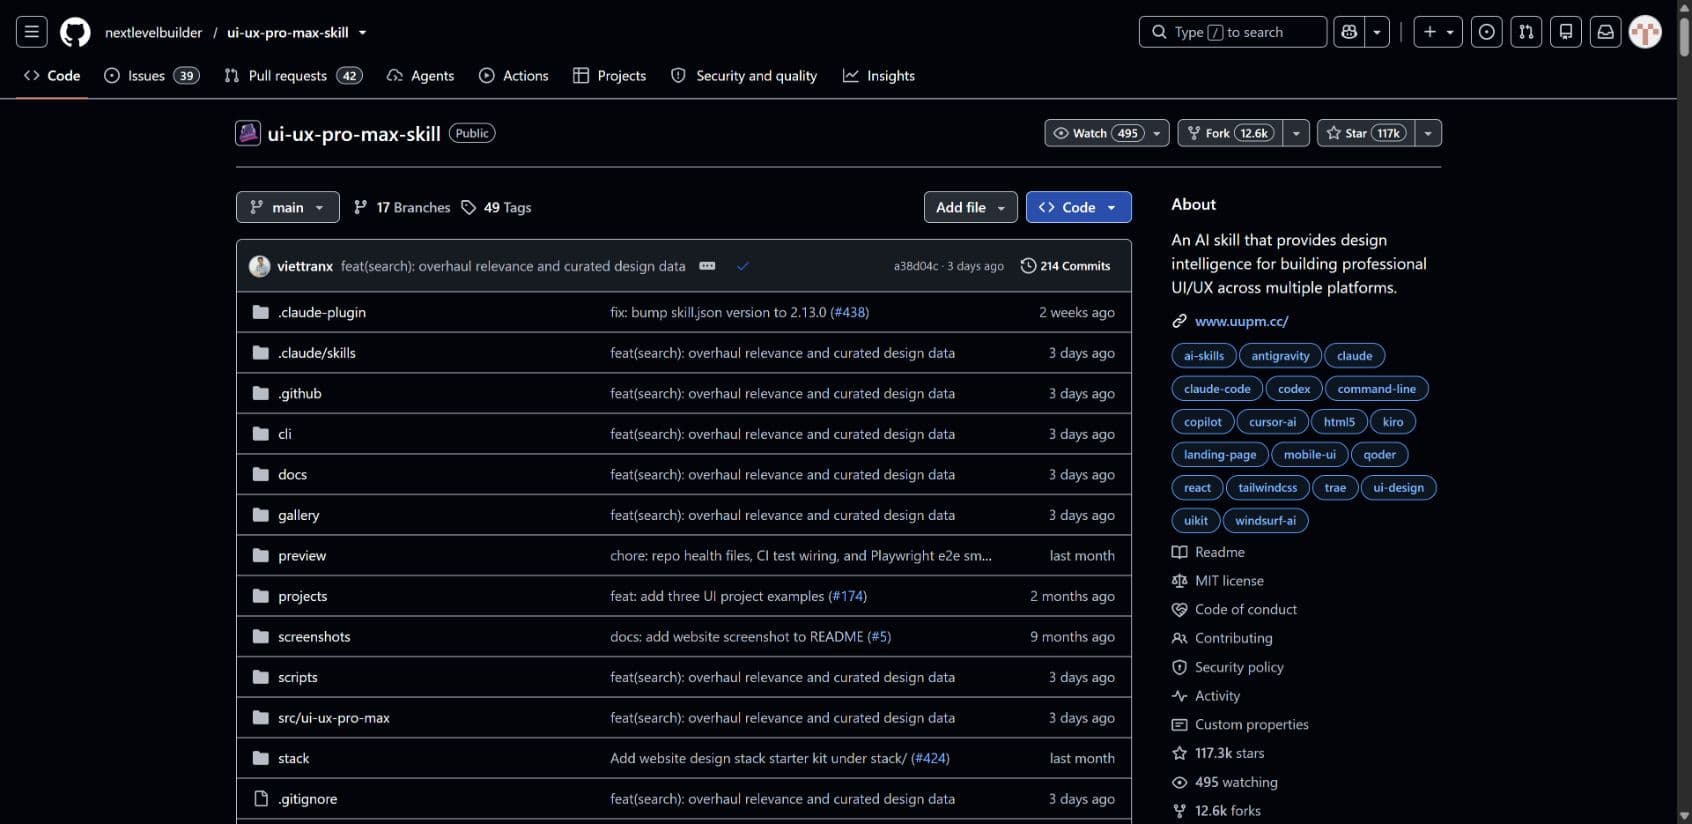Switch to the Security and quality tab
Screen dimensions: 1692x824
(744, 76)
